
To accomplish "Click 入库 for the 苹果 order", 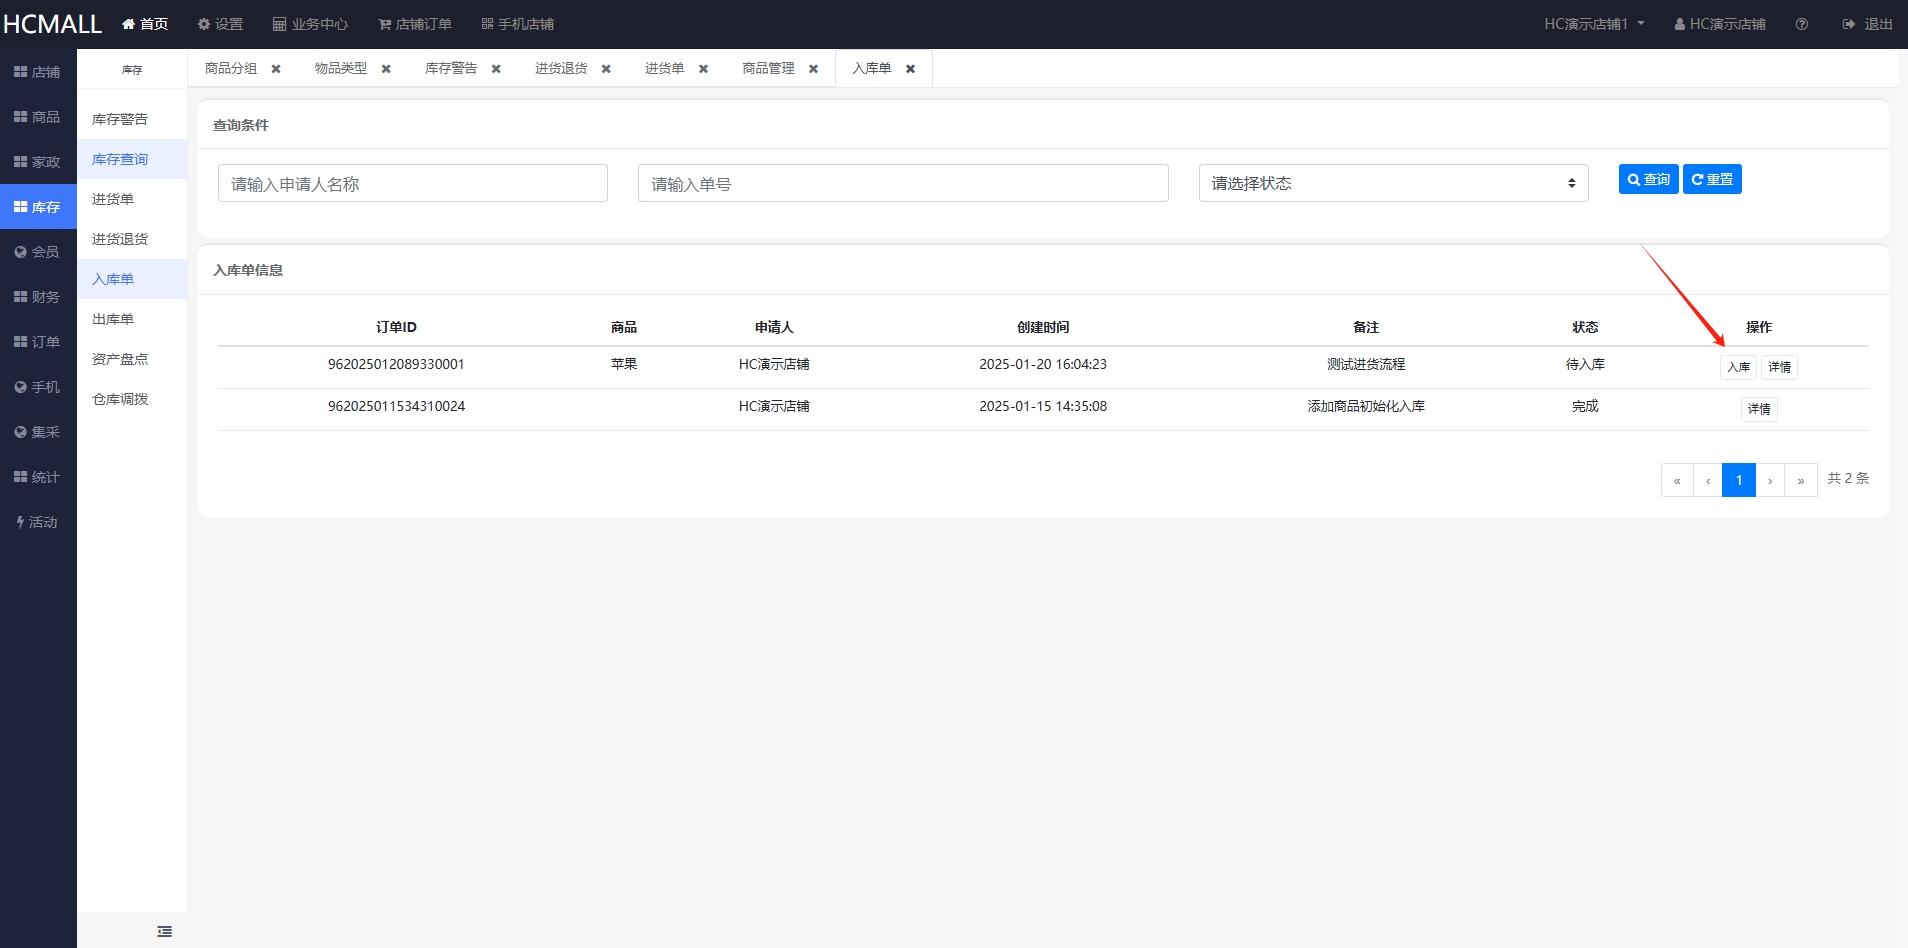I will point(1738,367).
